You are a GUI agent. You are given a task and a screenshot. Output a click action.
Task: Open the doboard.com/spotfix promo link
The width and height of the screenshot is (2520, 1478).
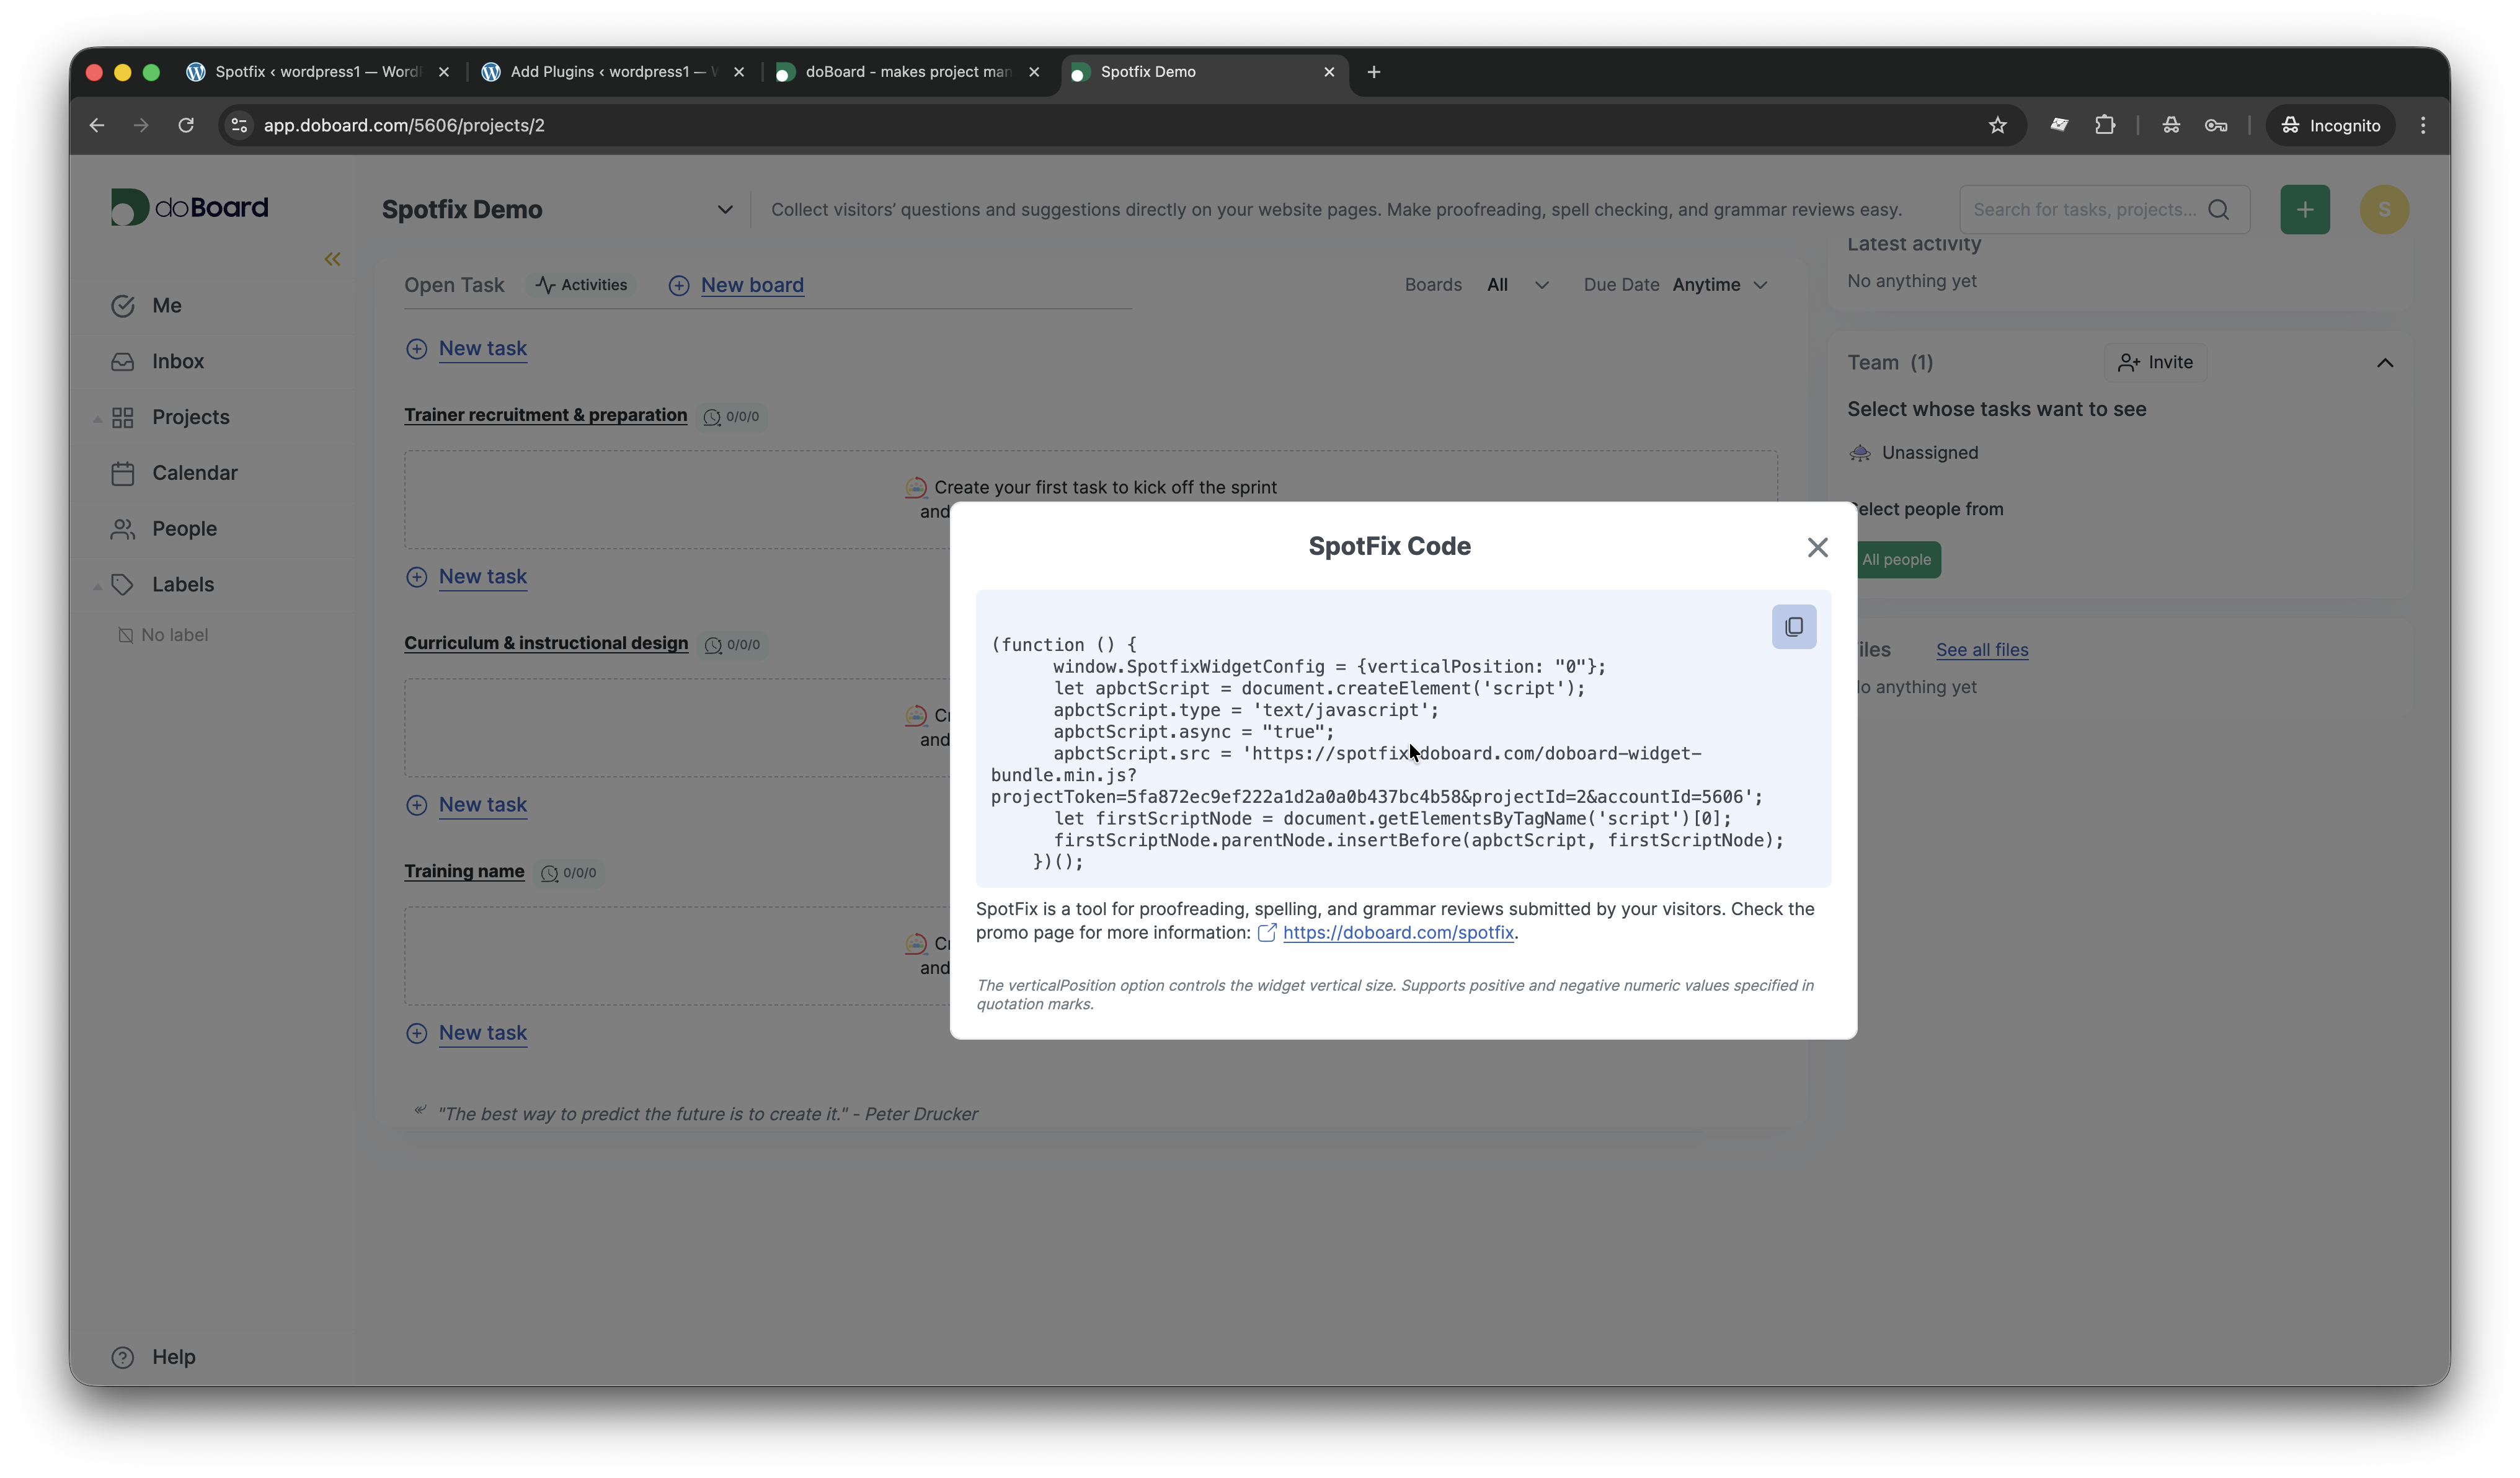[x=1399, y=932]
